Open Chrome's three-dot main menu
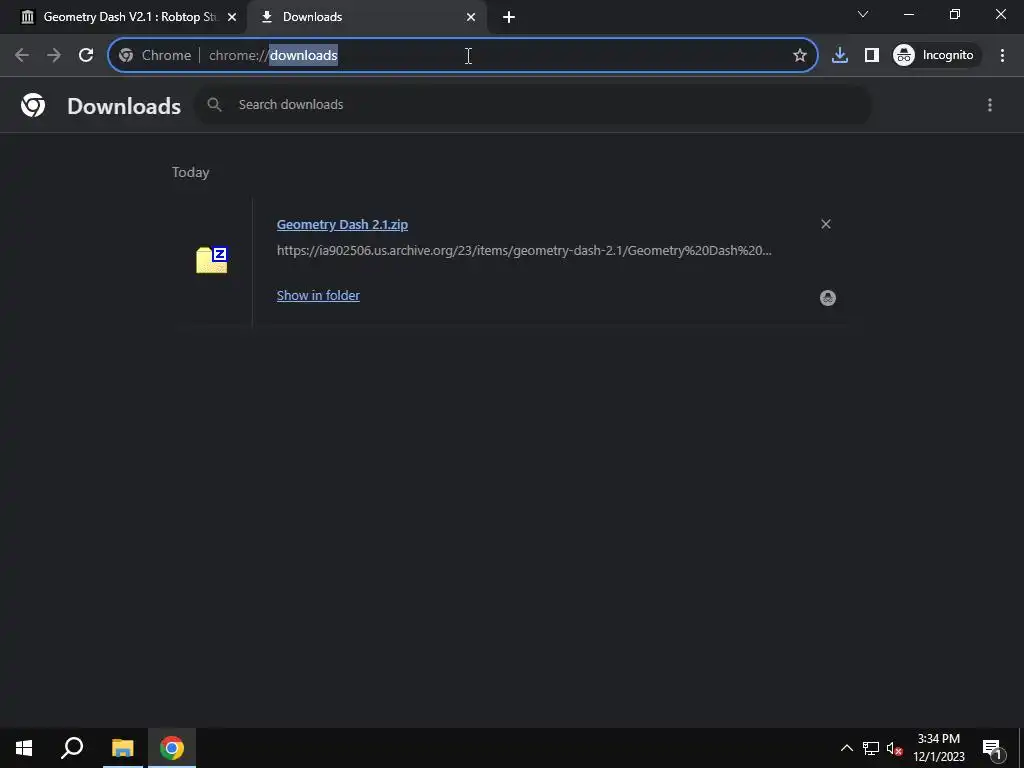The height and width of the screenshot is (768, 1024). click(1002, 56)
